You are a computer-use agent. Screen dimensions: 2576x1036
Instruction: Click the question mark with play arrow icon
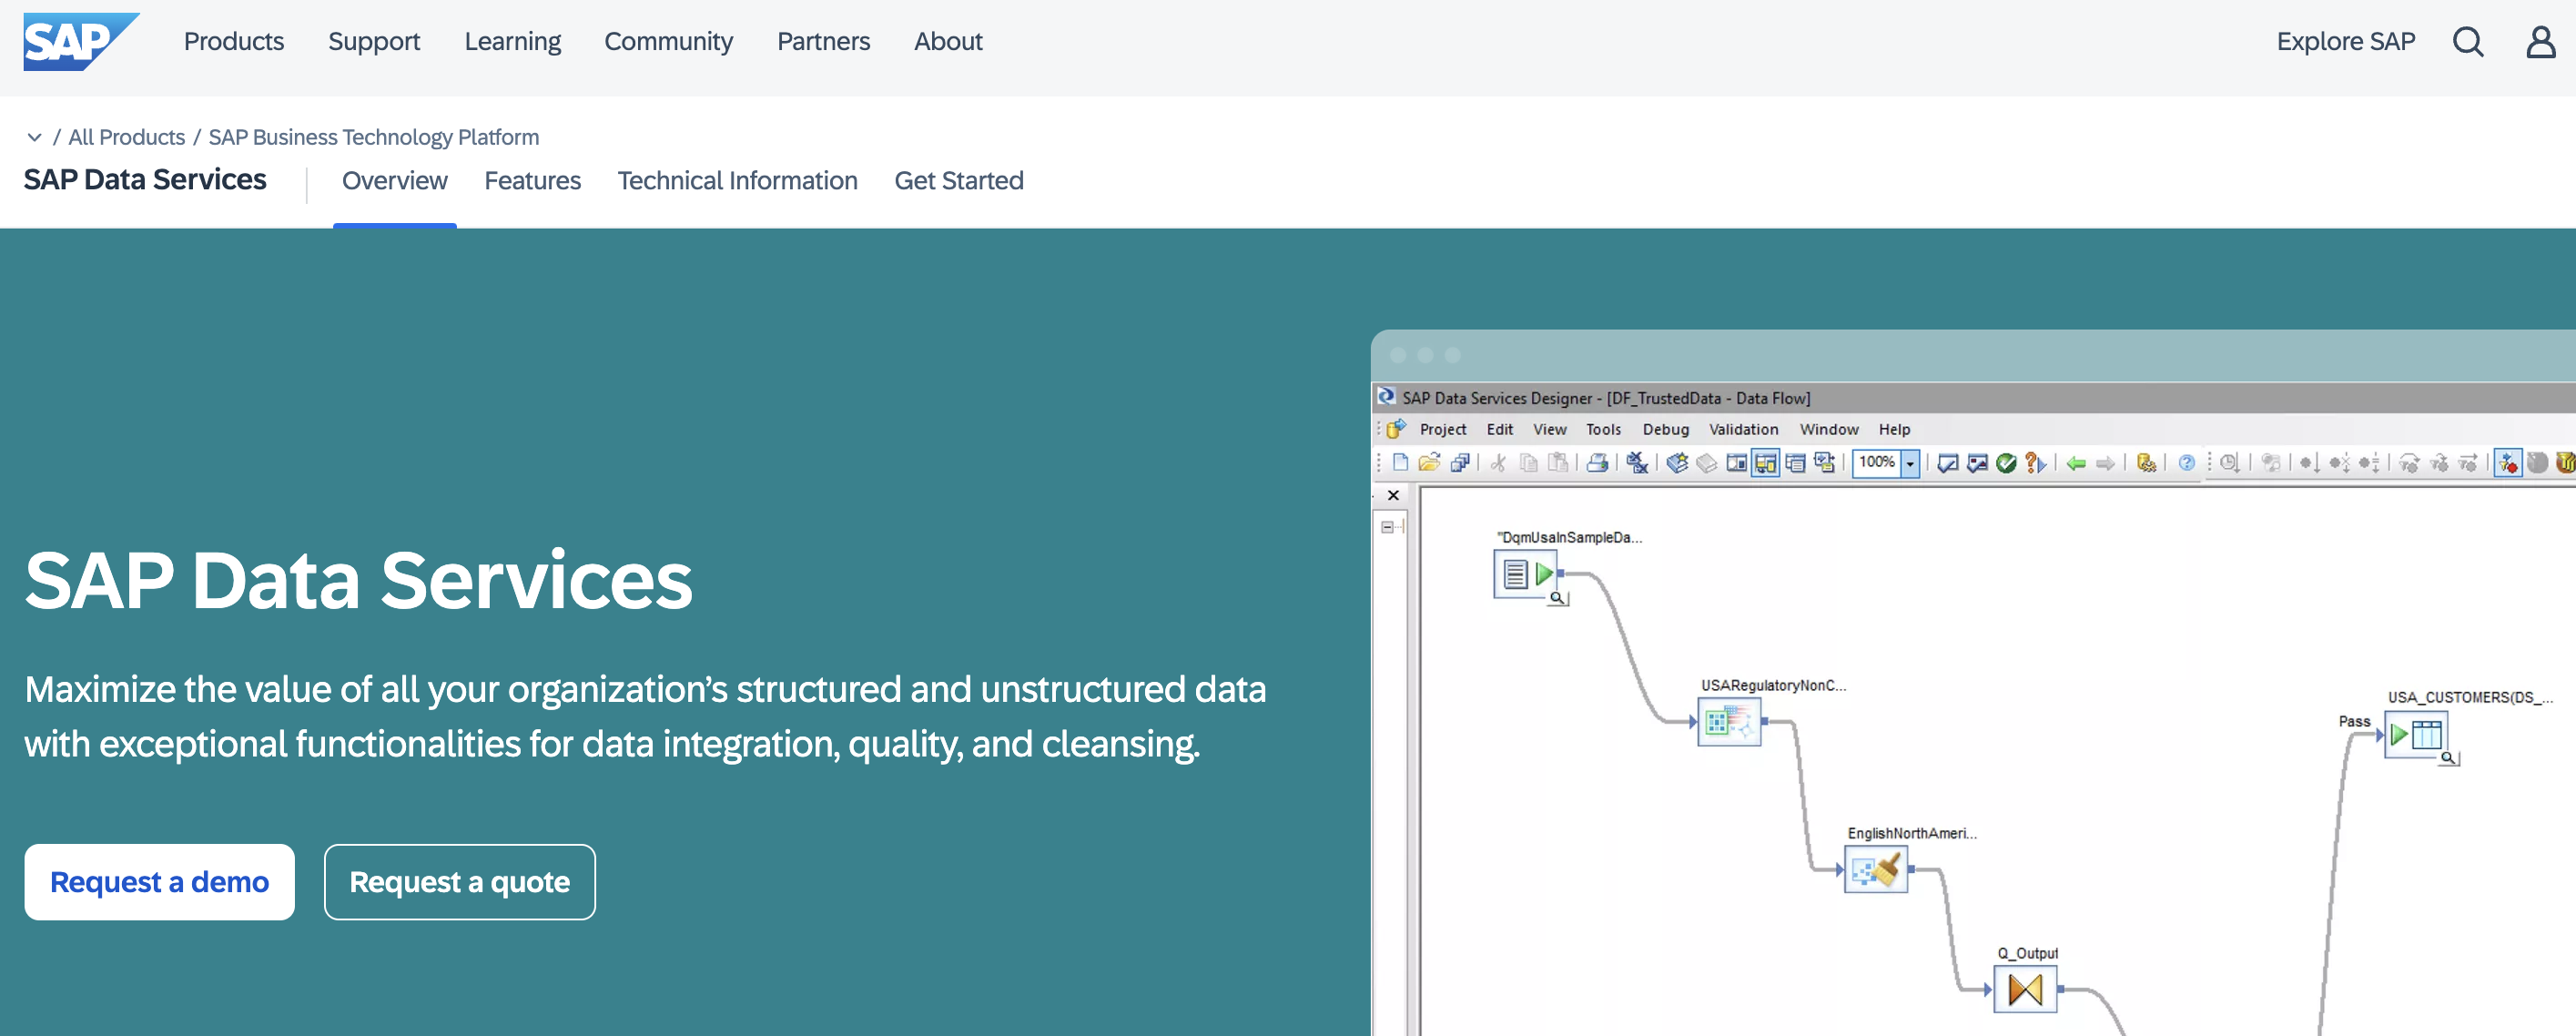[x=2035, y=463]
